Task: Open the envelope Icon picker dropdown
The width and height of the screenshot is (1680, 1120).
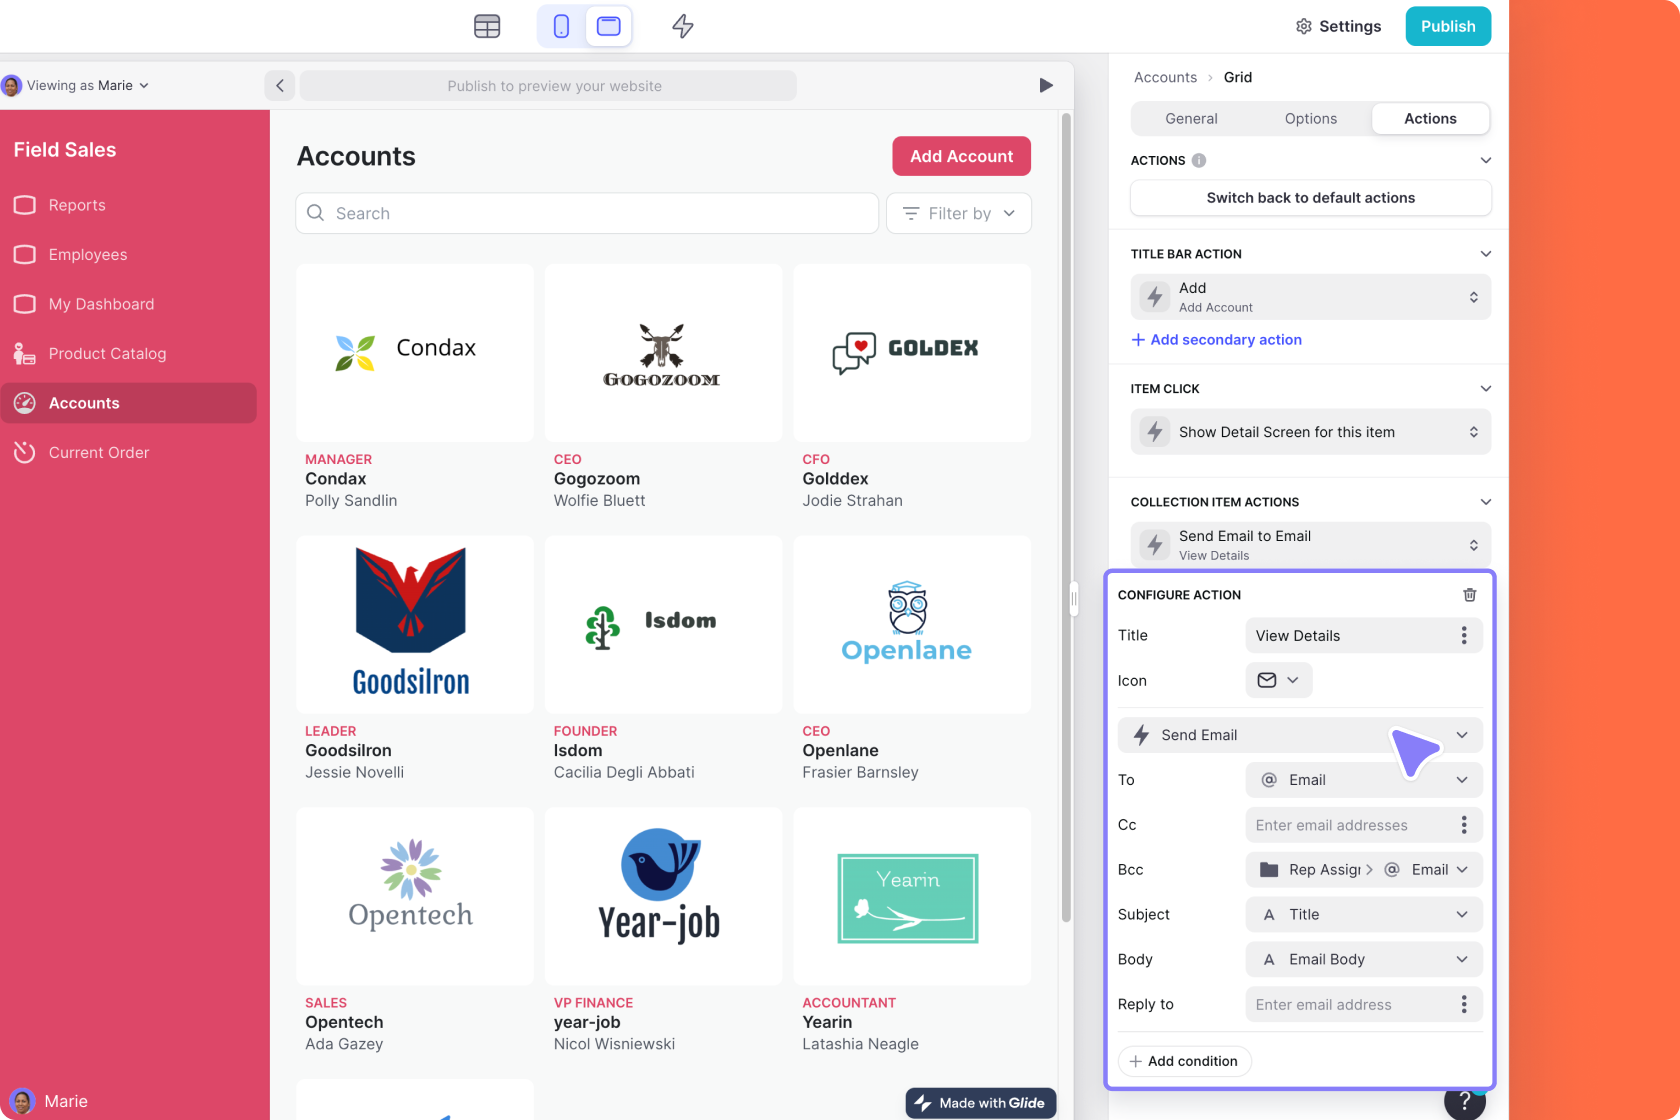Action: (x=1278, y=680)
